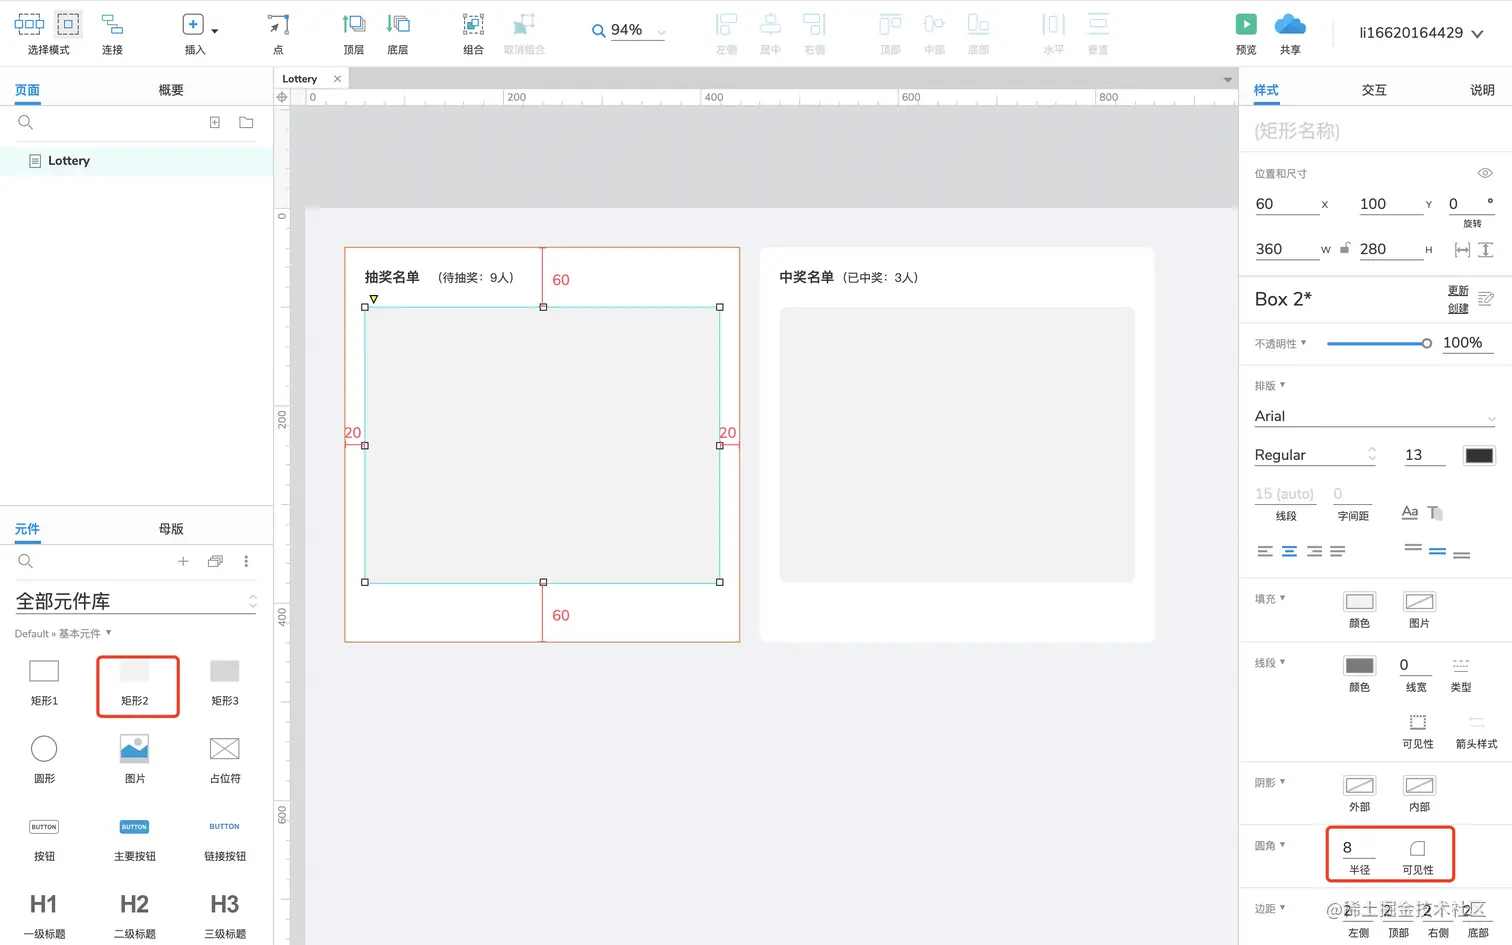Group selected widgets with 组合
The width and height of the screenshot is (1512, 945).
click(x=473, y=33)
